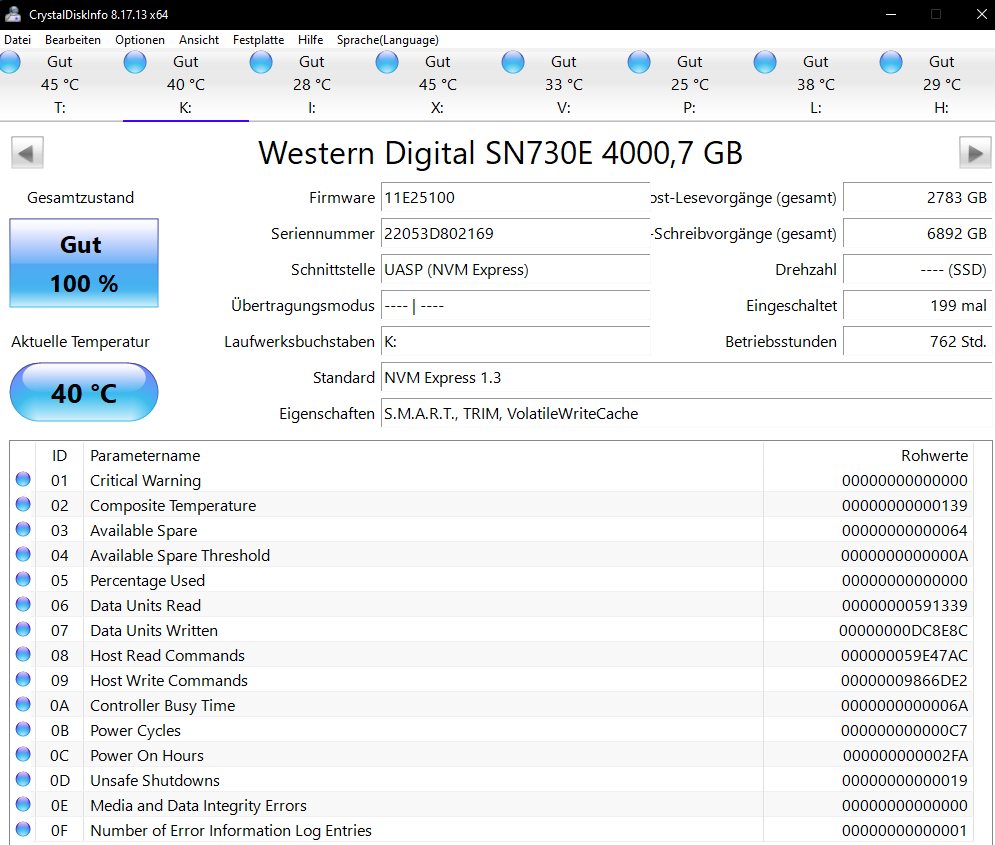Open the Datei menu
Screen dimensions: 995x845
coord(17,40)
